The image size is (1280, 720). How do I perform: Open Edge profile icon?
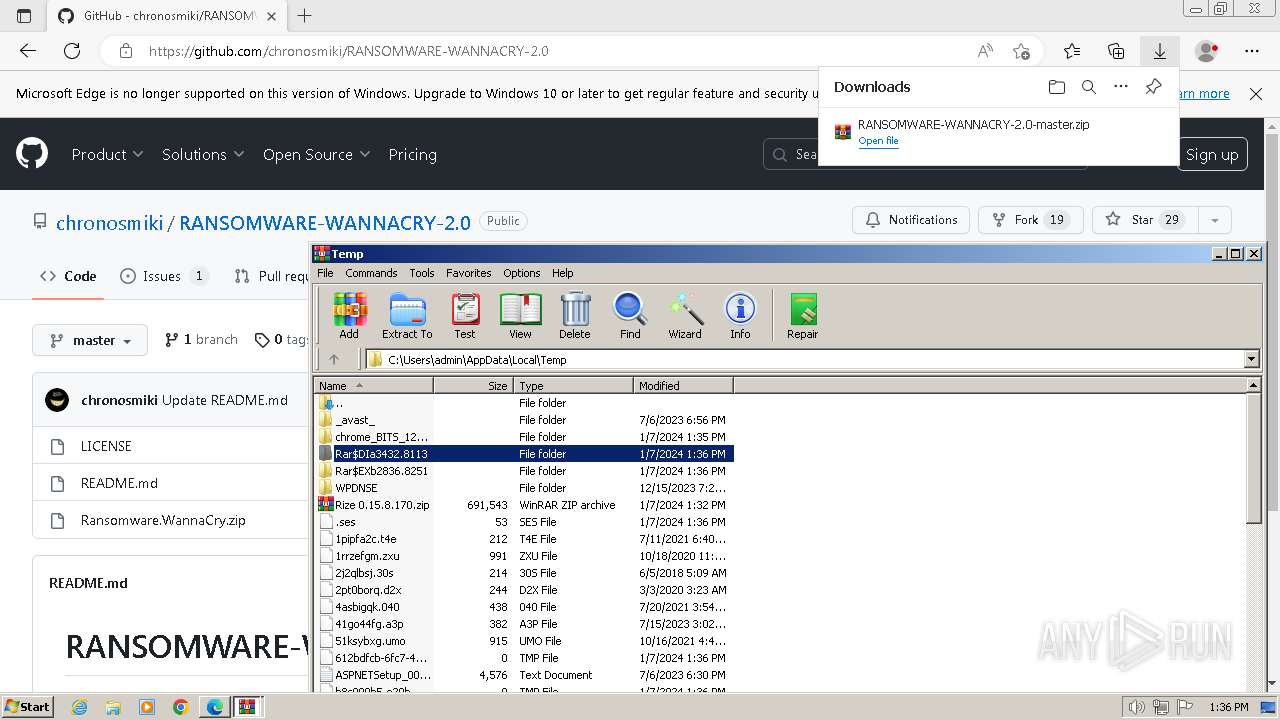[x=1207, y=51]
